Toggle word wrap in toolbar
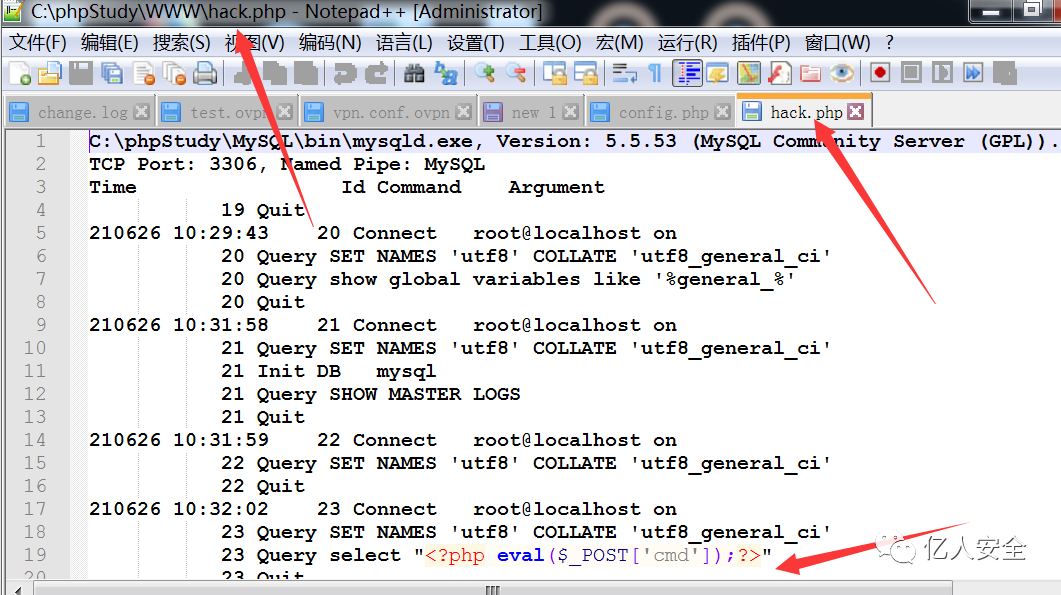This screenshot has height=595, width=1061. coord(625,73)
